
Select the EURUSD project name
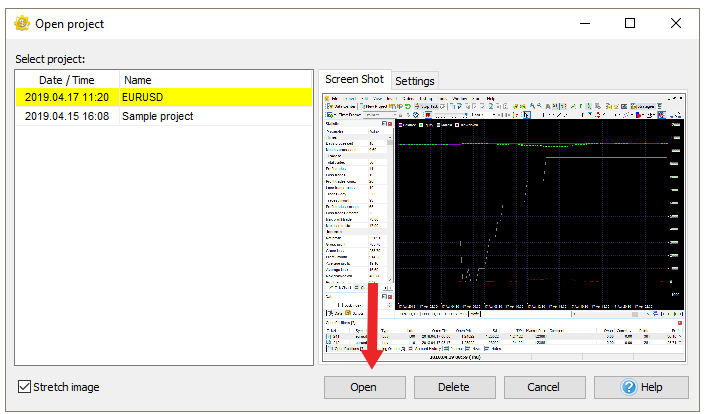tap(143, 98)
